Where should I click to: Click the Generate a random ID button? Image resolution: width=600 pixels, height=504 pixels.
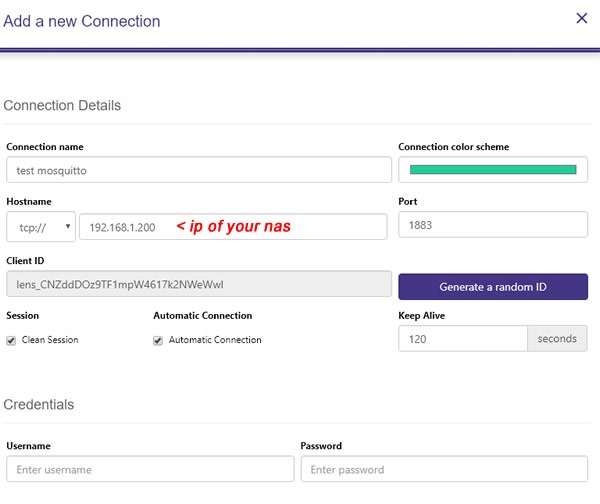pyautogui.click(x=493, y=287)
